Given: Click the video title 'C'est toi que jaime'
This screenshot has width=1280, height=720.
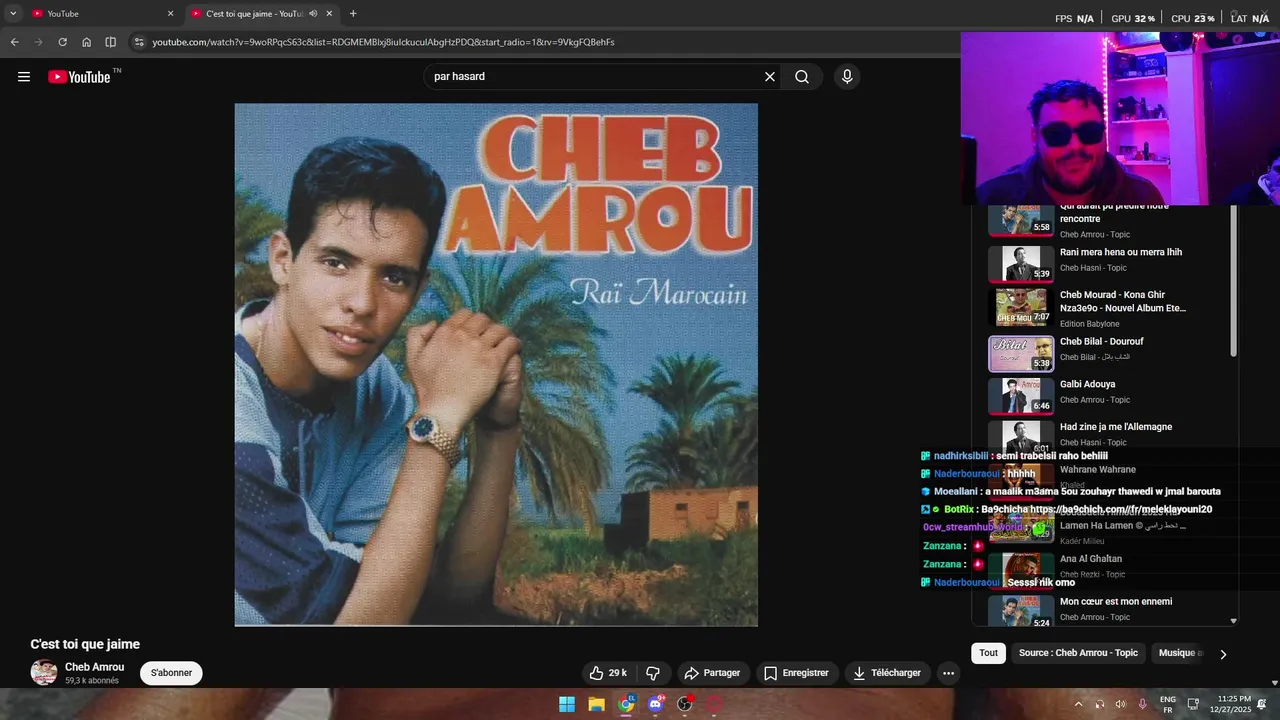Looking at the screenshot, I should coord(85,644).
